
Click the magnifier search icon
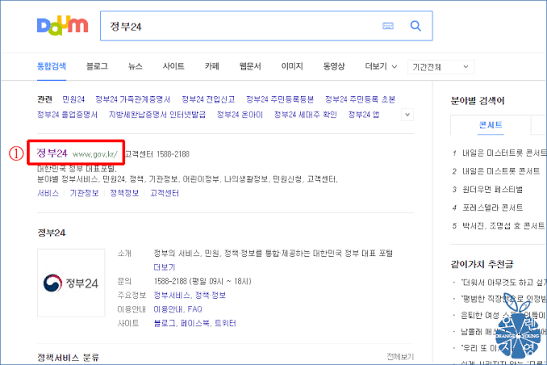click(415, 26)
